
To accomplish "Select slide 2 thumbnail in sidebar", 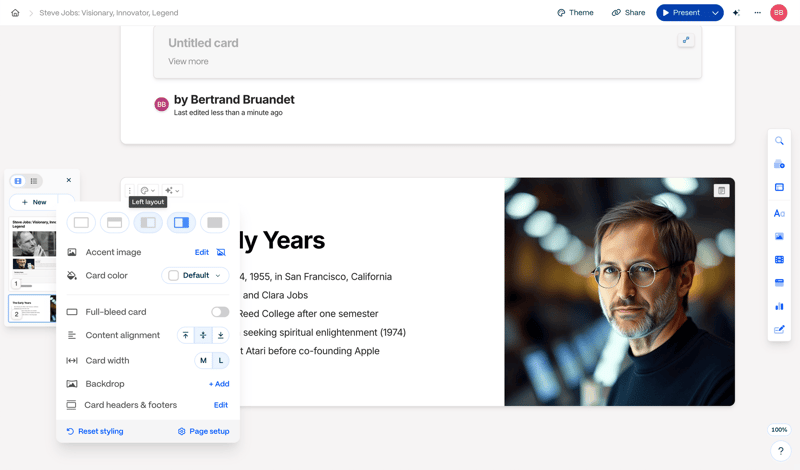I will [32, 308].
